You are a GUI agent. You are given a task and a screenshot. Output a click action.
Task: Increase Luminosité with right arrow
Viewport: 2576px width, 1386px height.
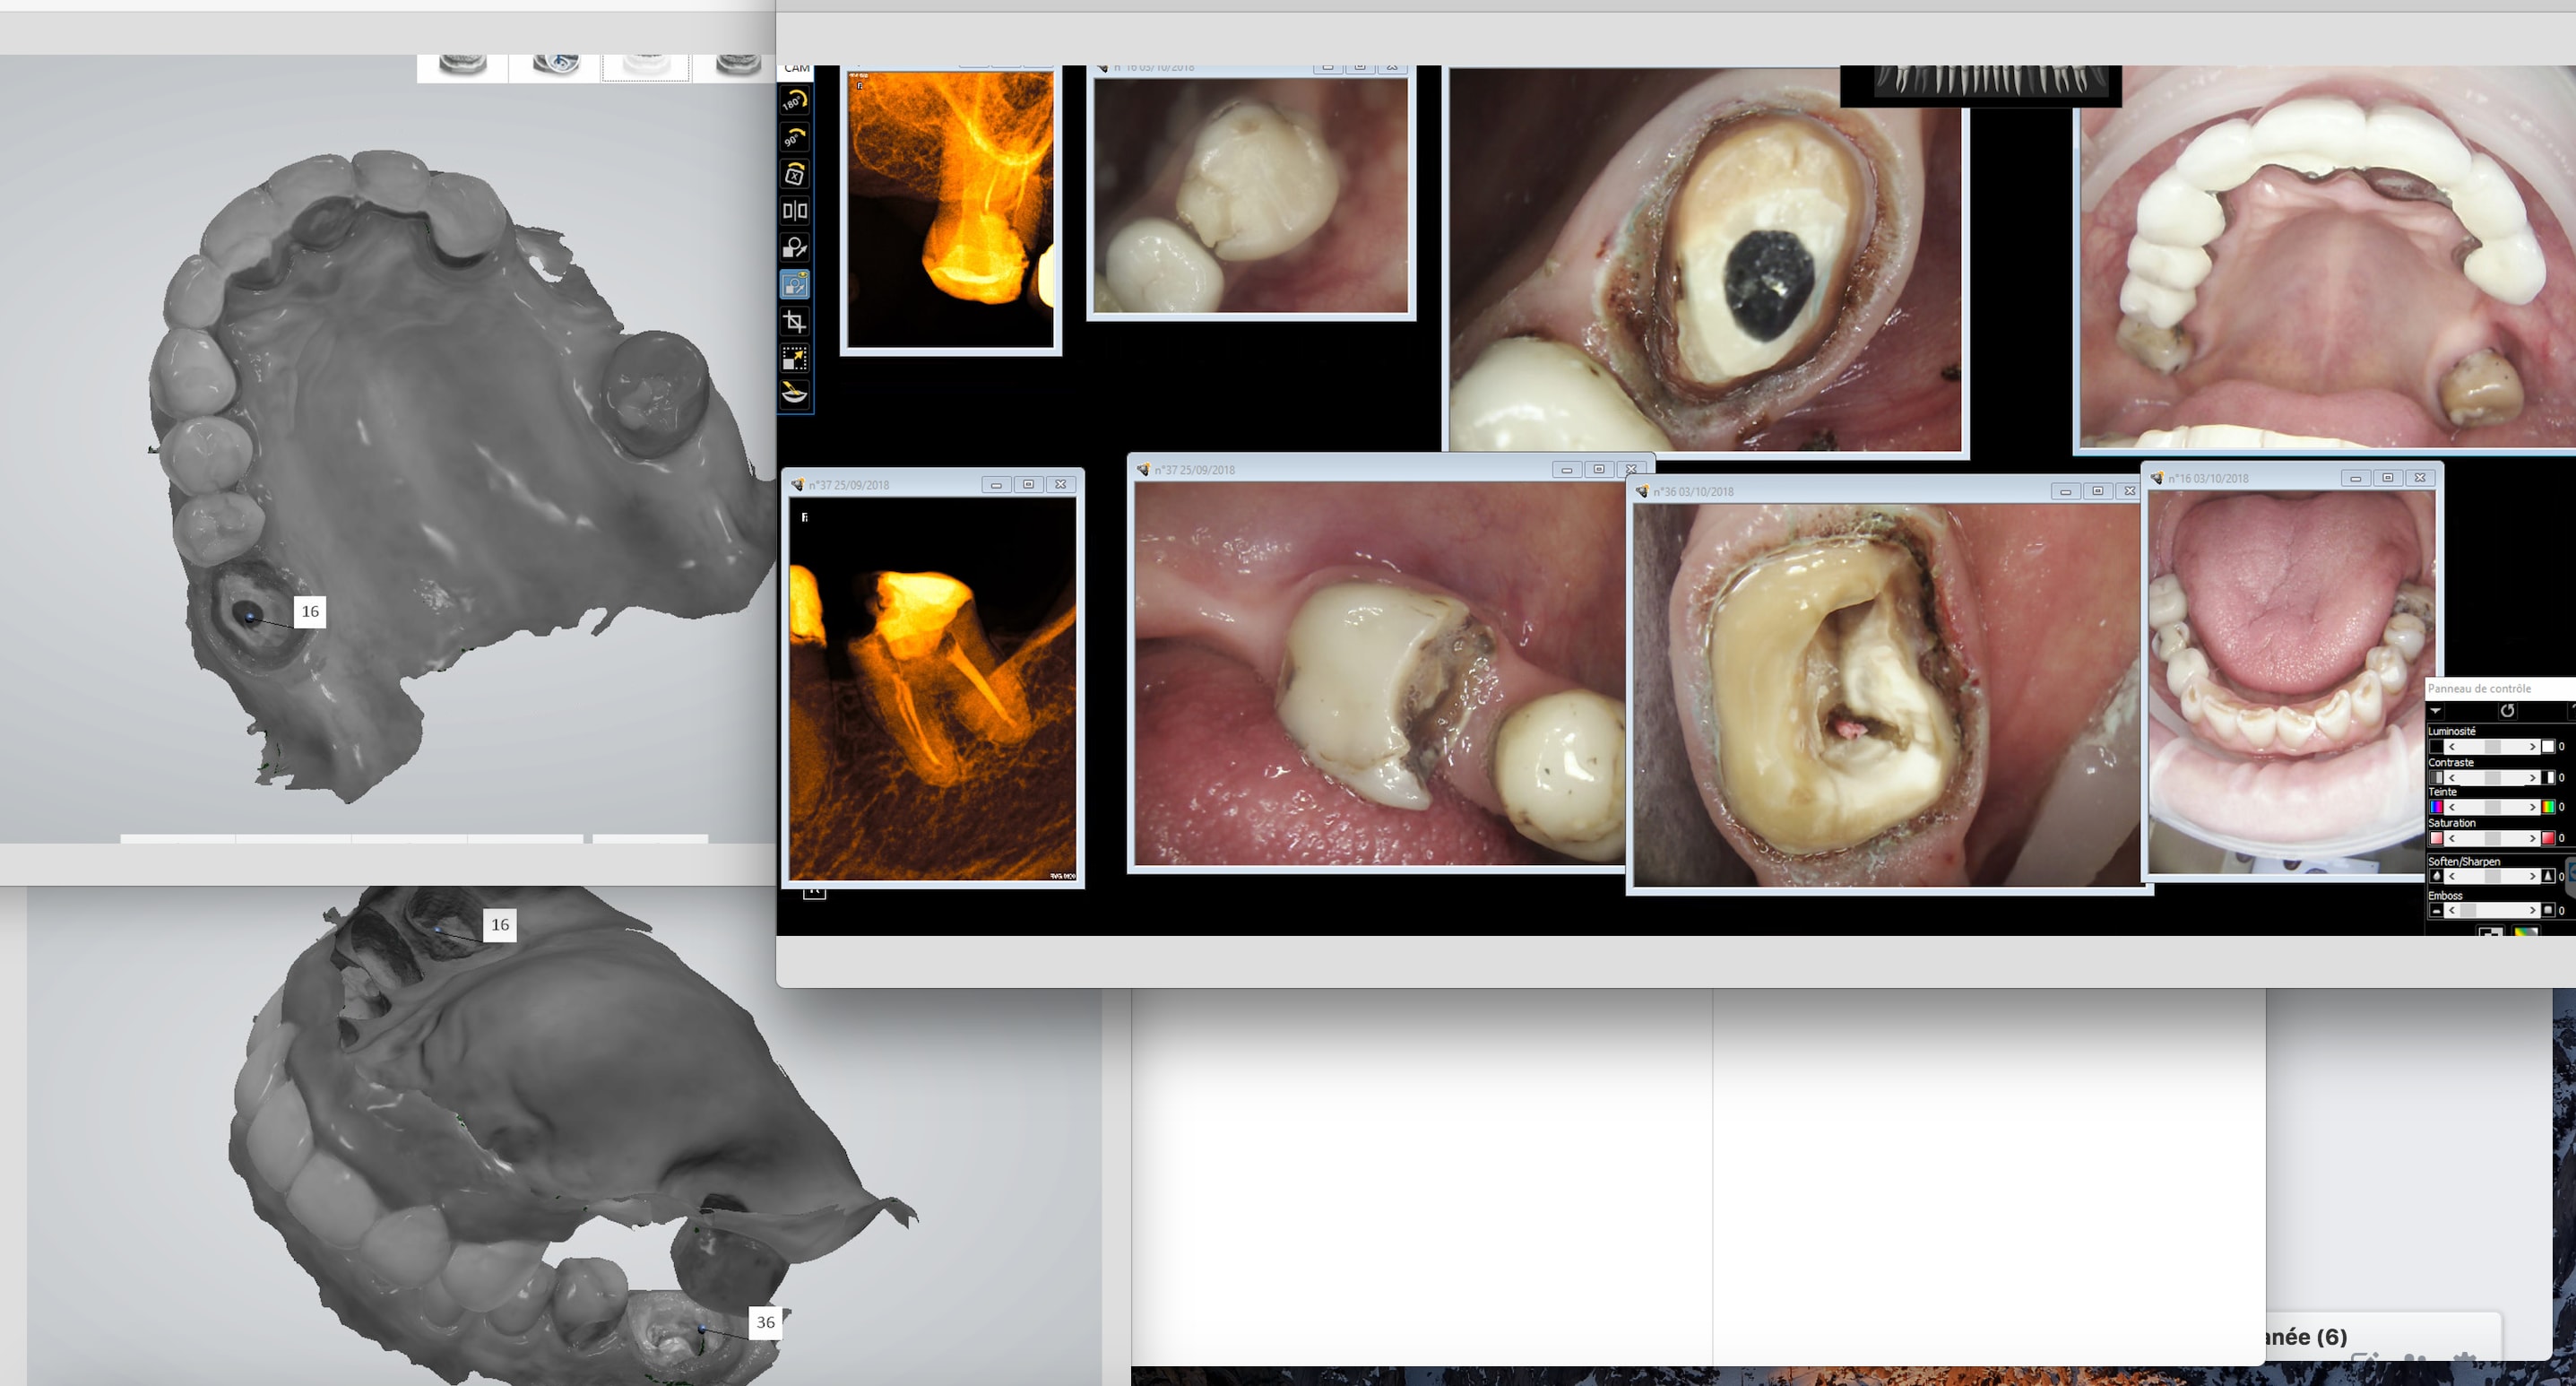click(2532, 747)
